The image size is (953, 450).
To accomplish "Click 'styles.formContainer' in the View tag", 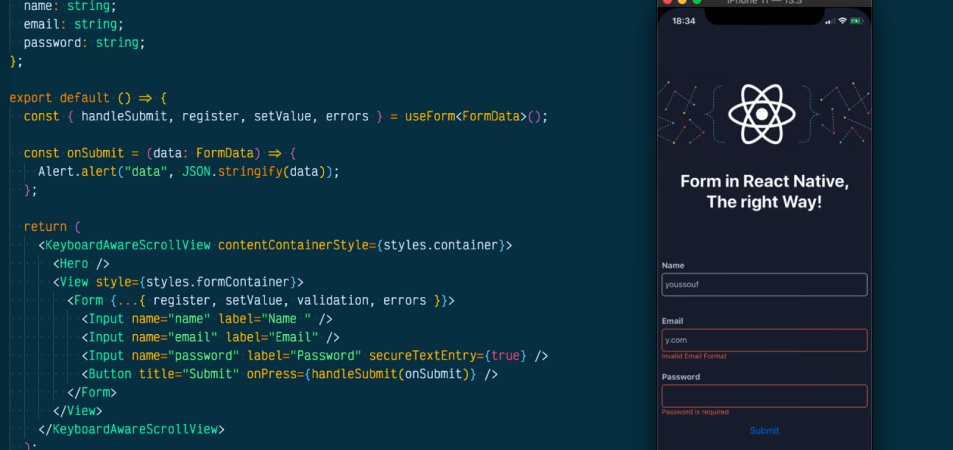I will [218, 282].
